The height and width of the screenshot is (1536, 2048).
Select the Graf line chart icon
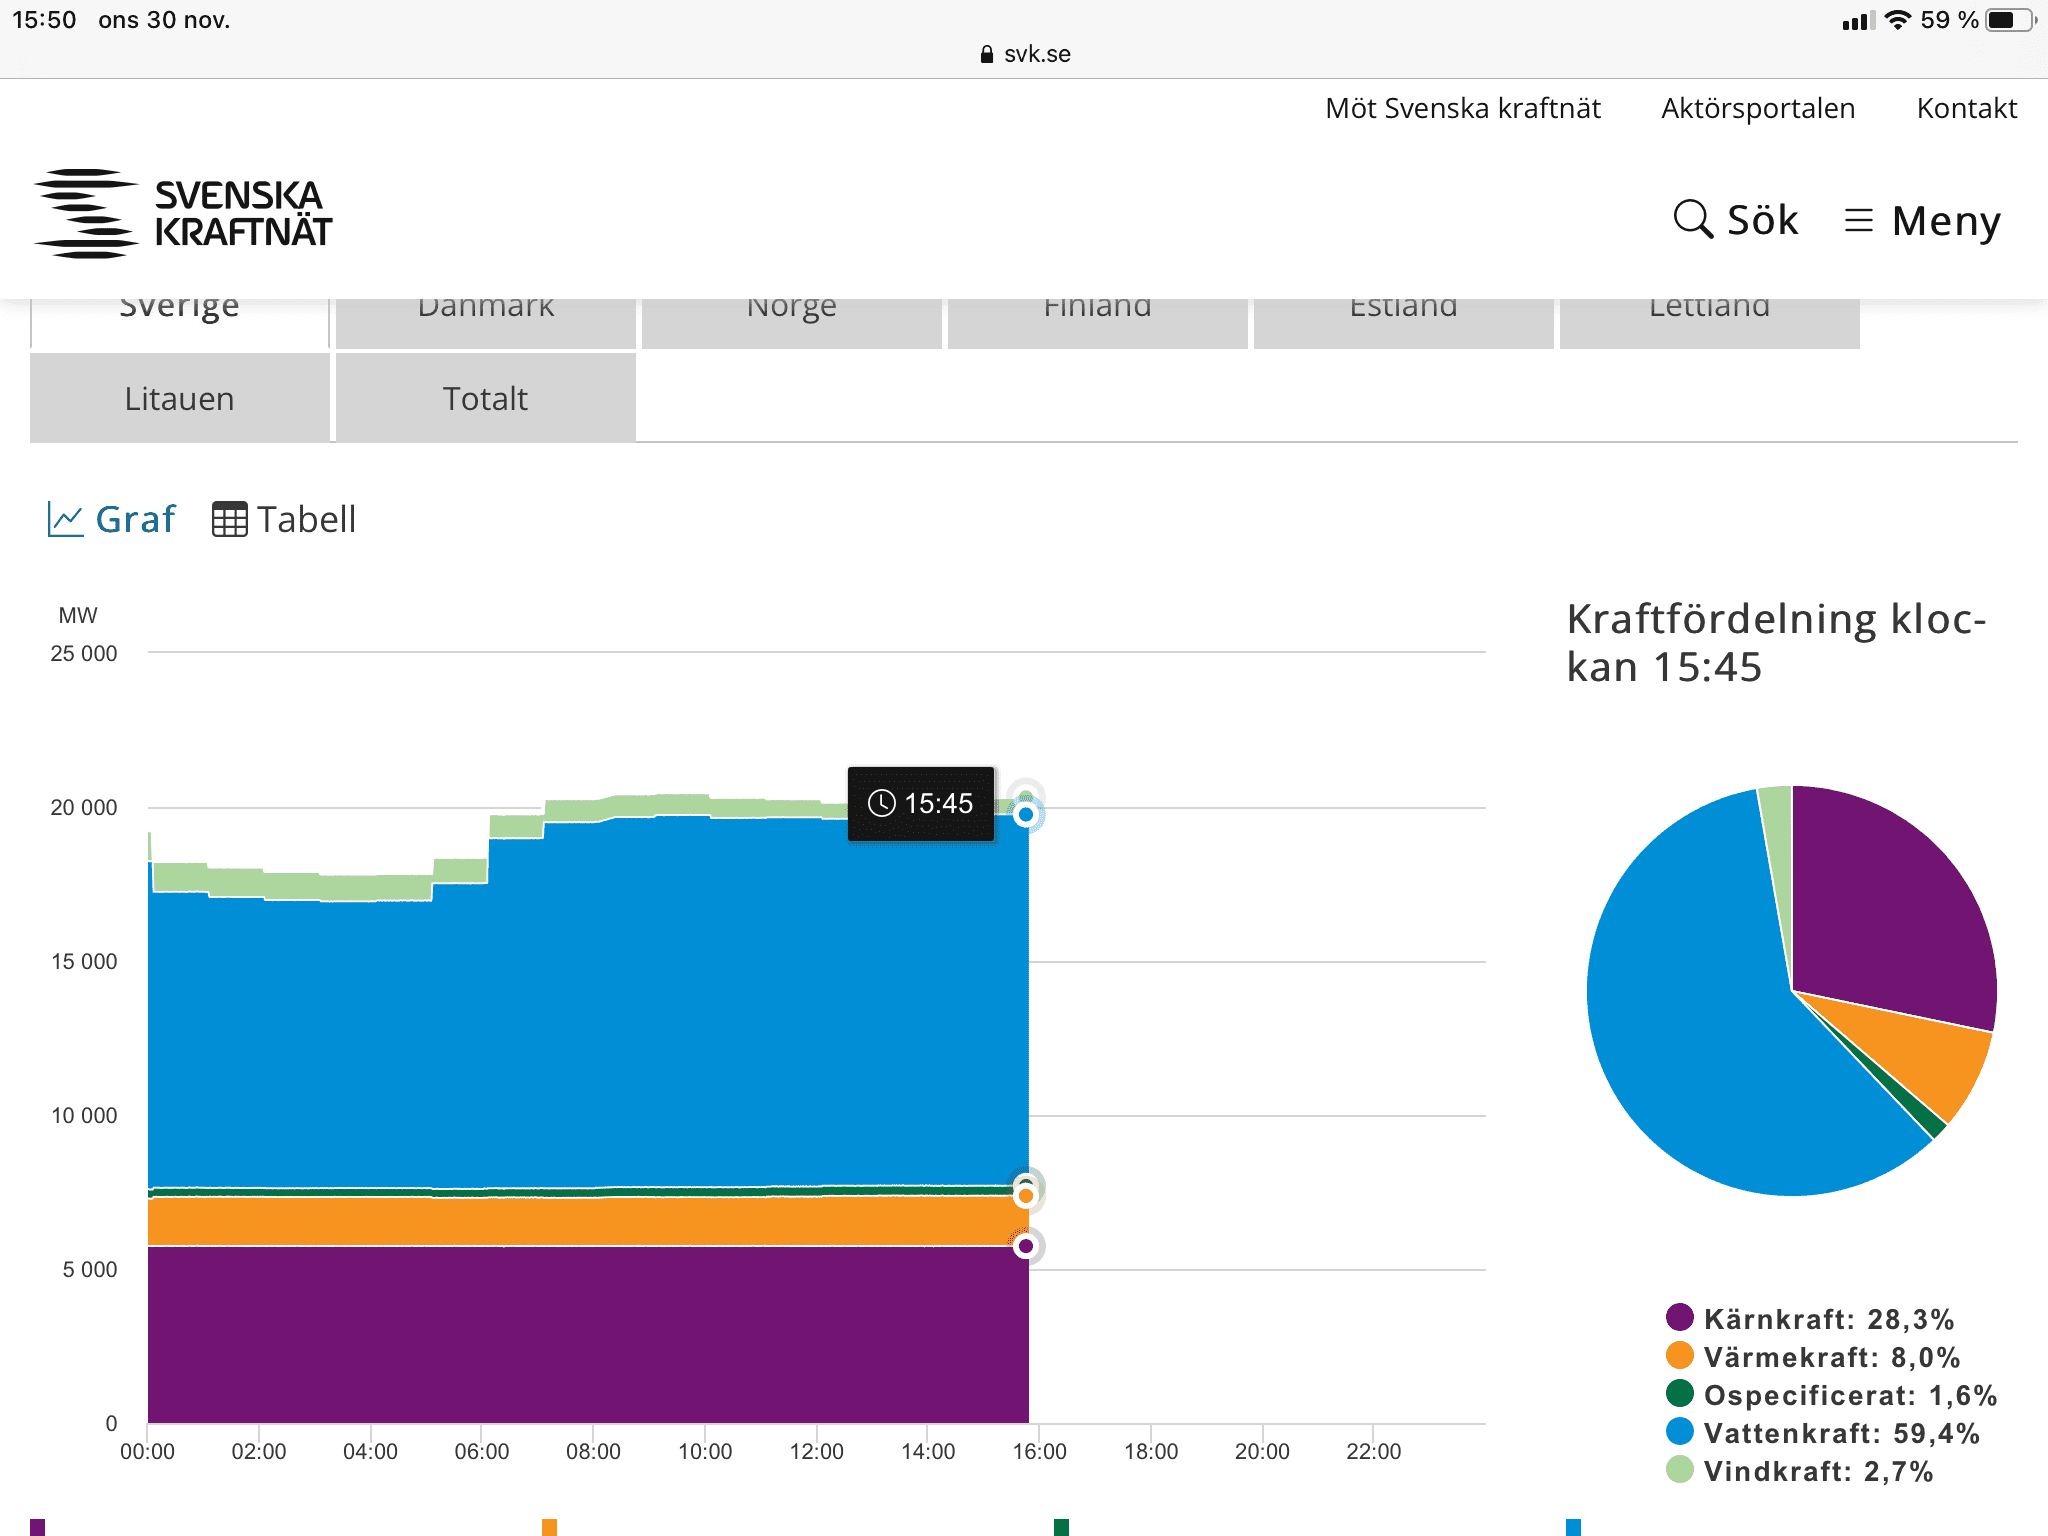tap(66, 520)
